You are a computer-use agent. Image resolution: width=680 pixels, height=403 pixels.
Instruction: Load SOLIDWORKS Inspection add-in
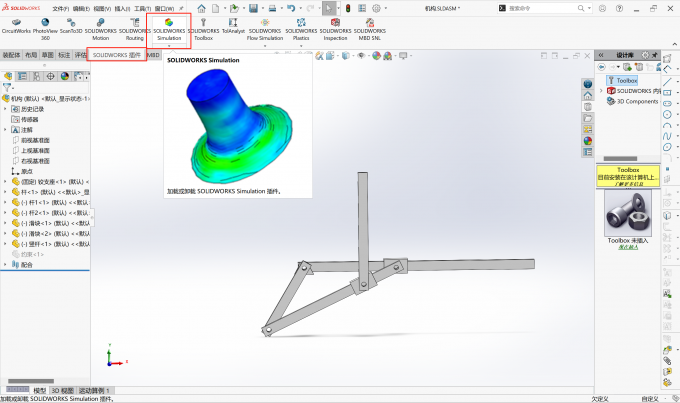335,29
